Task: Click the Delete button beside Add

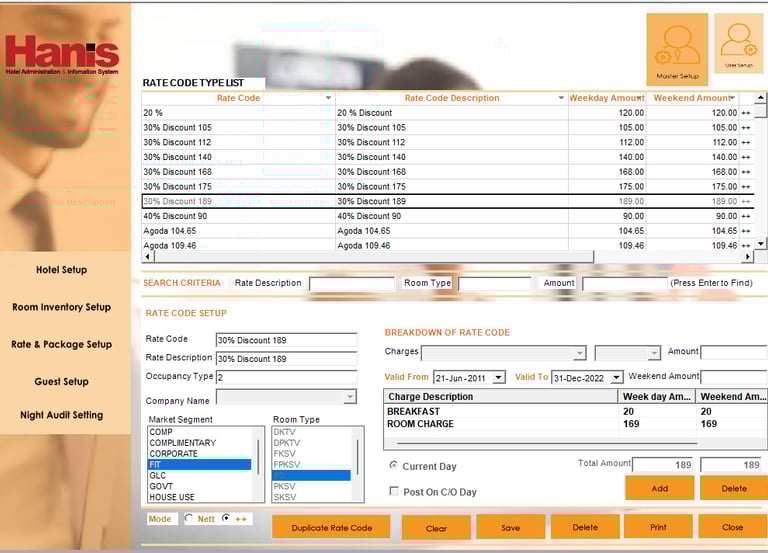Action: [x=734, y=488]
